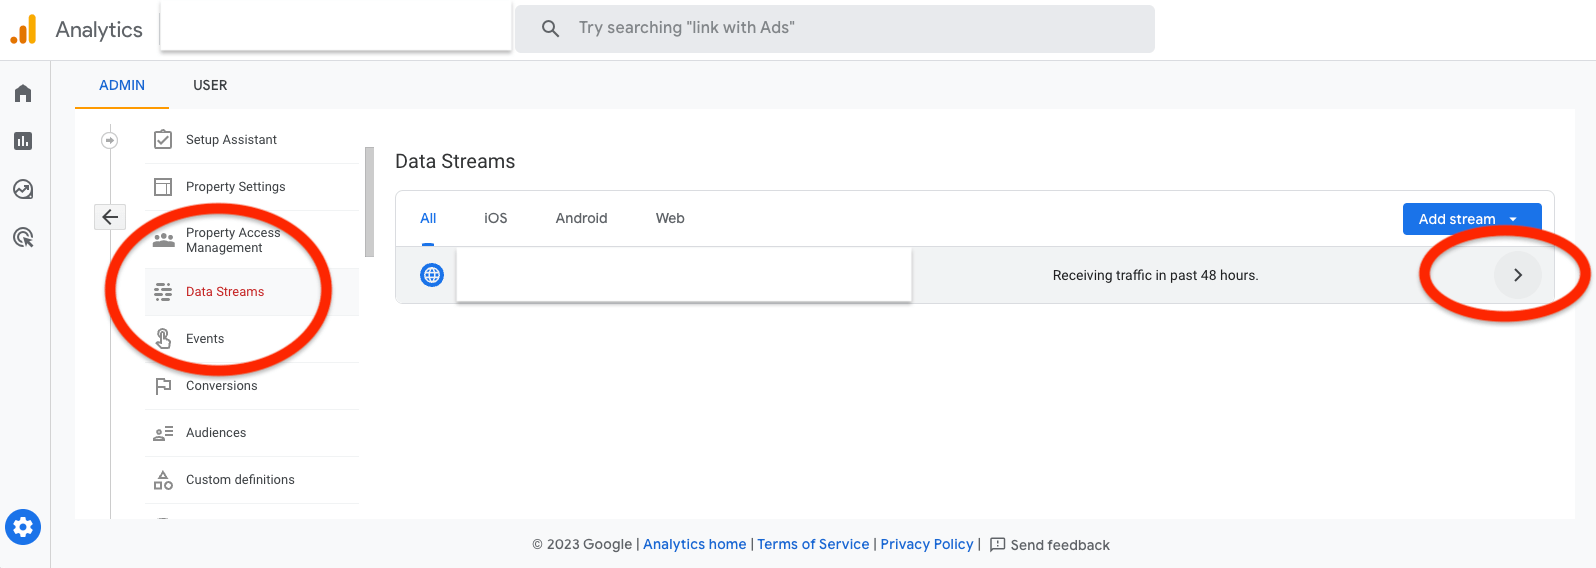The width and height of the screenshot is (1596, 568).
Task: Click the blue Admin gear icon
Action: [x=23, y=527]
